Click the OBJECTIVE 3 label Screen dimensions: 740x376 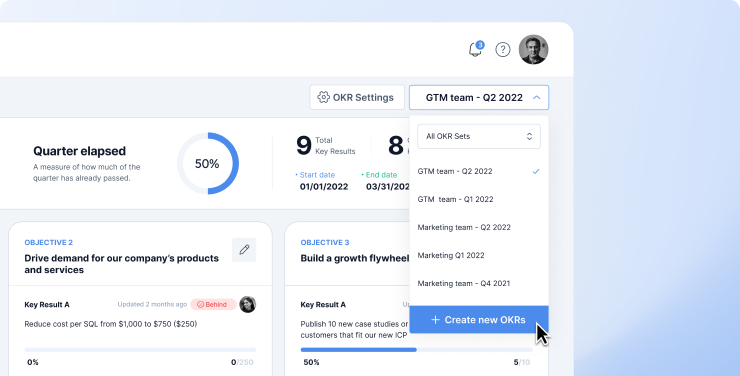pyautogui.click(x=325, y=242)
